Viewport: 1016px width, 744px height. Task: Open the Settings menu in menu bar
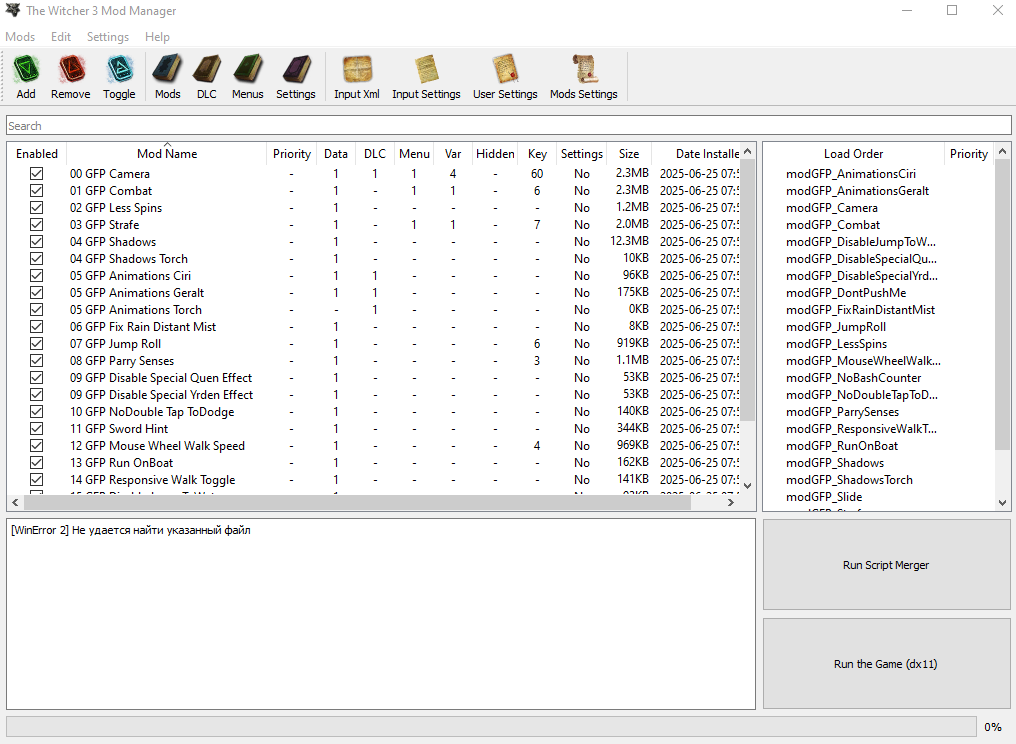pyautogui.click(x=108, y=37)
